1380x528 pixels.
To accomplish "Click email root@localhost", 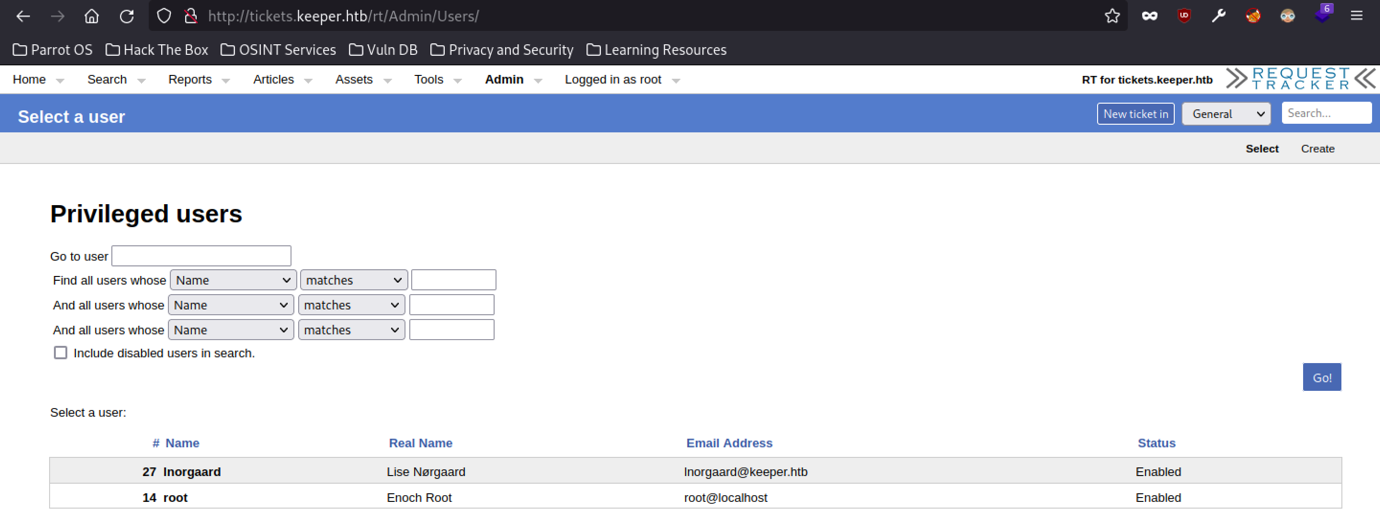I will (726, 497).
